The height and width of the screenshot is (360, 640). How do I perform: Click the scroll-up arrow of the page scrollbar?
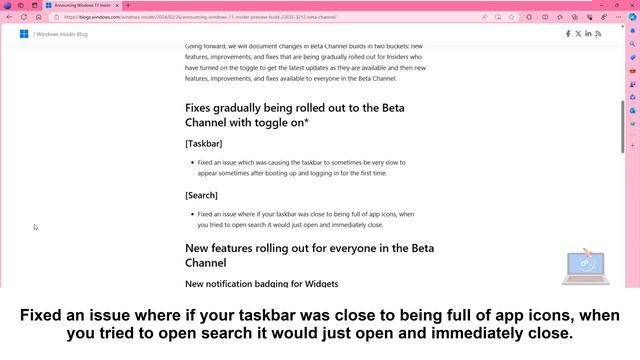622,27
